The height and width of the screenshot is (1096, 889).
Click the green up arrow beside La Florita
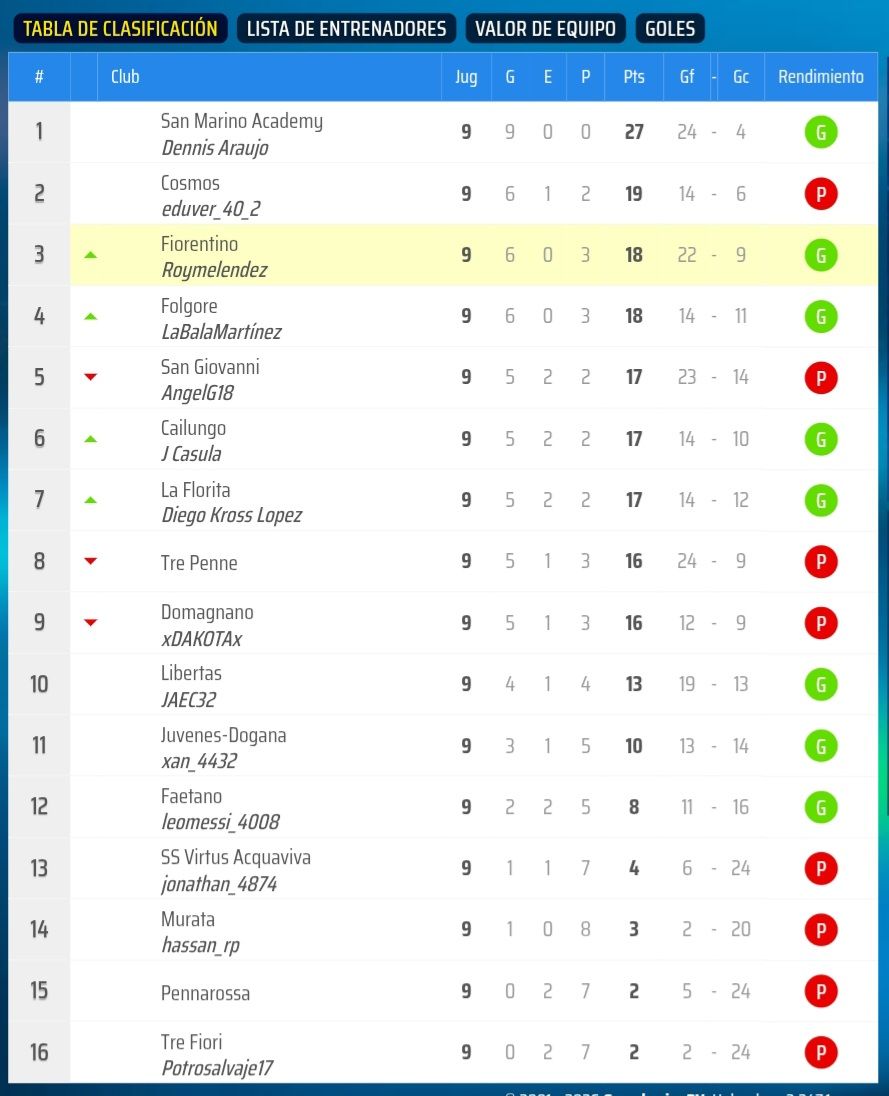click(x=90, y=500)
